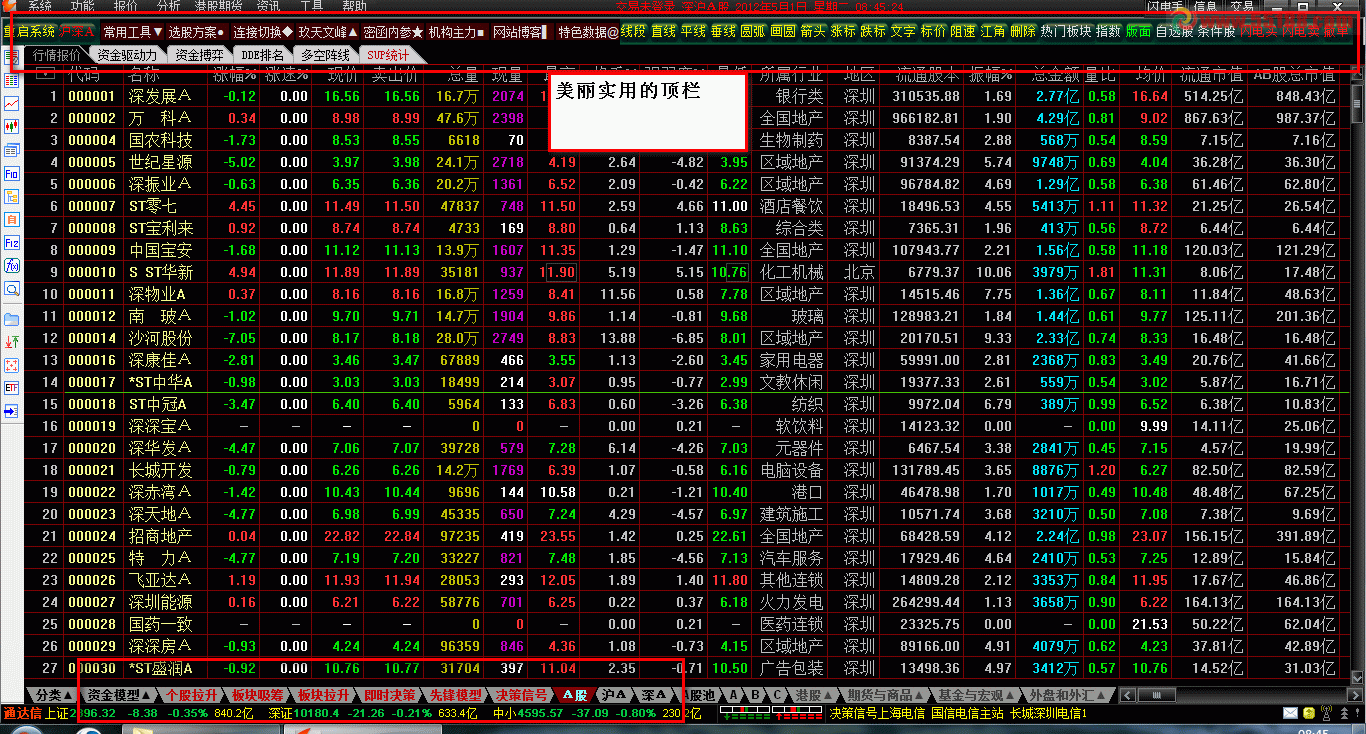Expand the 期货与商品 bottom tab menu
The width and height of the screenshot is (1366, 734).
885,694
